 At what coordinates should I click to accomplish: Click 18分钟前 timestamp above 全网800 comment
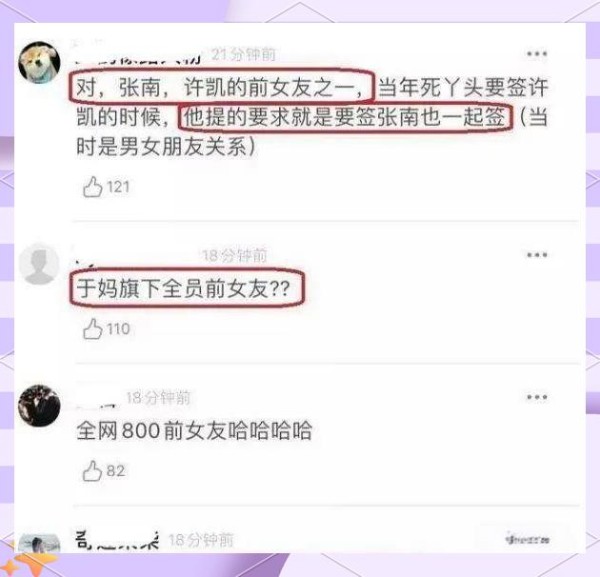coord(158,398)
